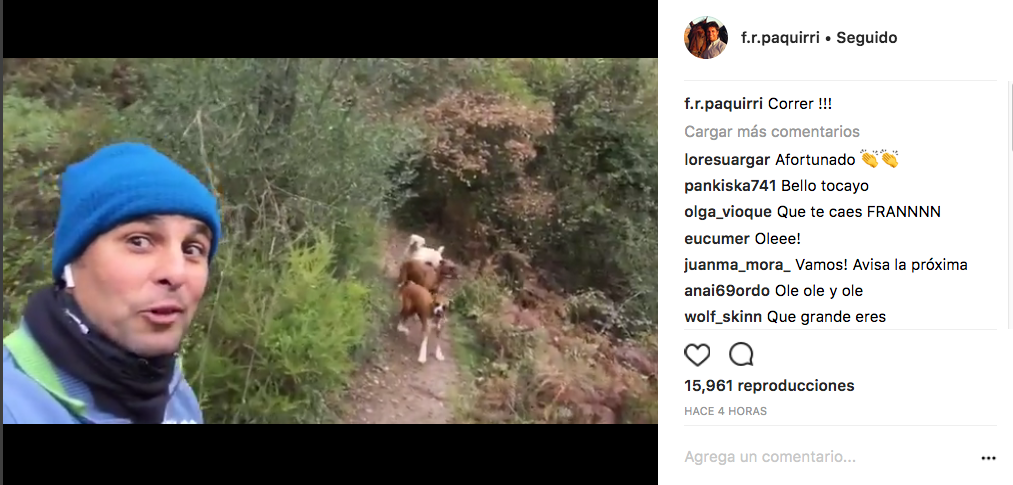Click f.r.paquirri name in the caption
The height and width of the screenshot is (485, 1013).
tap(724, 104)
